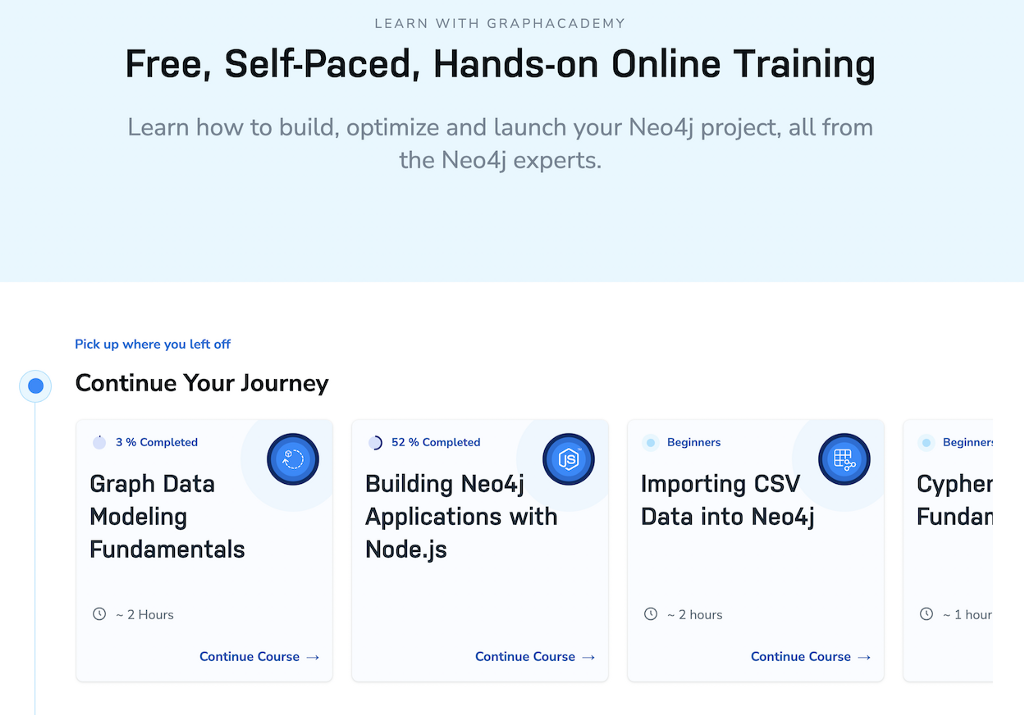This screenshot has width=1024, height=715.
Task: Click the Importing CSV grid badge icon
Action: tap(844, 459)
